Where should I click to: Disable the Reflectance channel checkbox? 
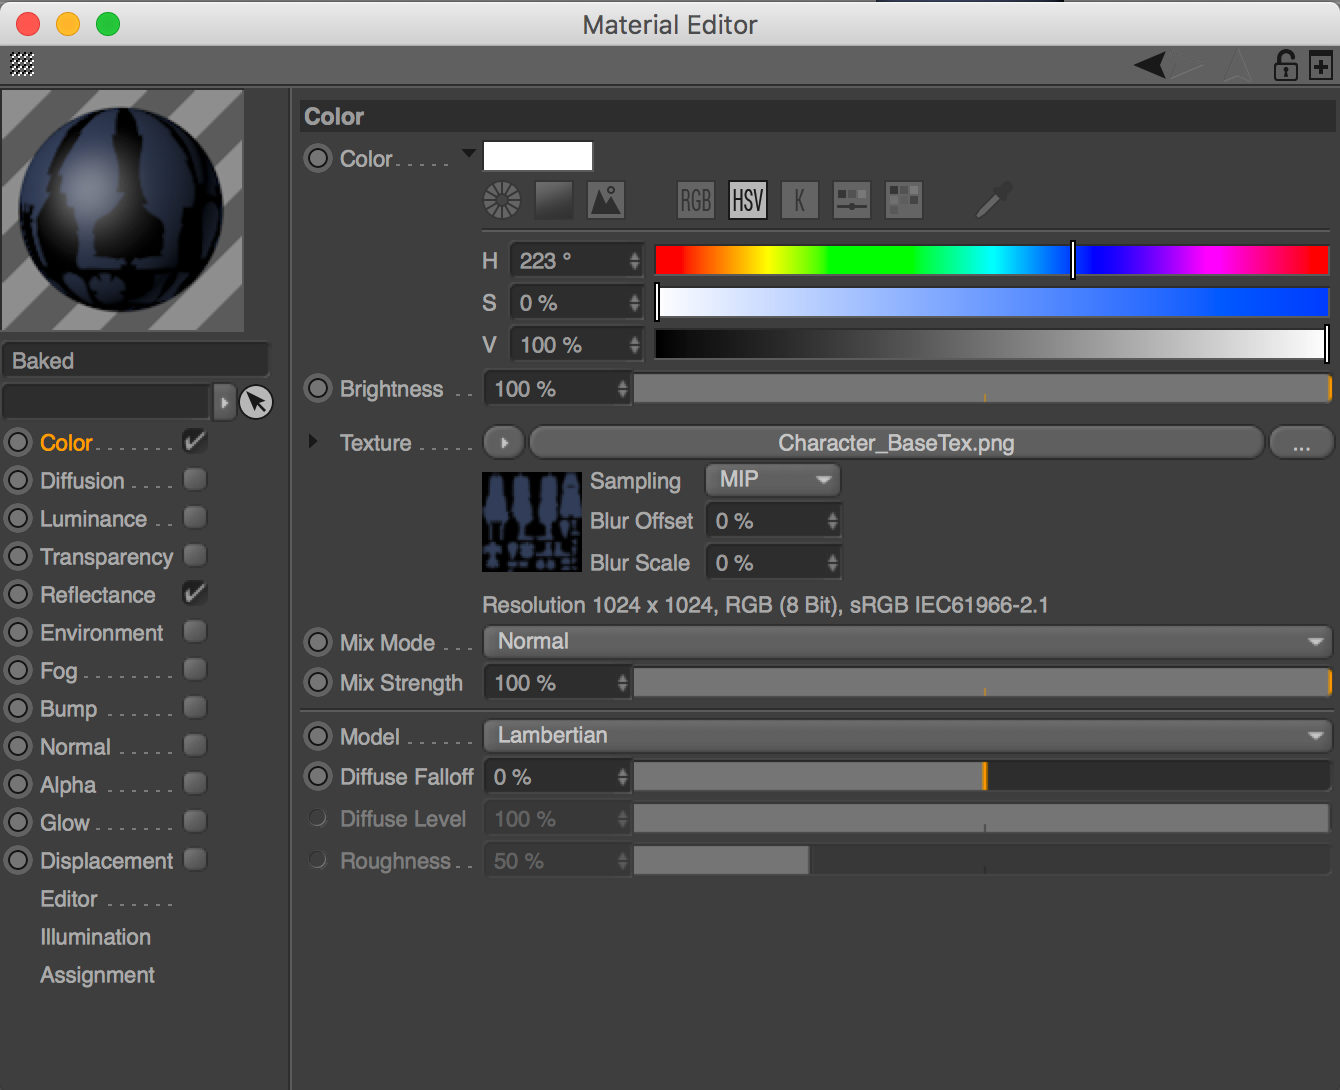(195, 594)
